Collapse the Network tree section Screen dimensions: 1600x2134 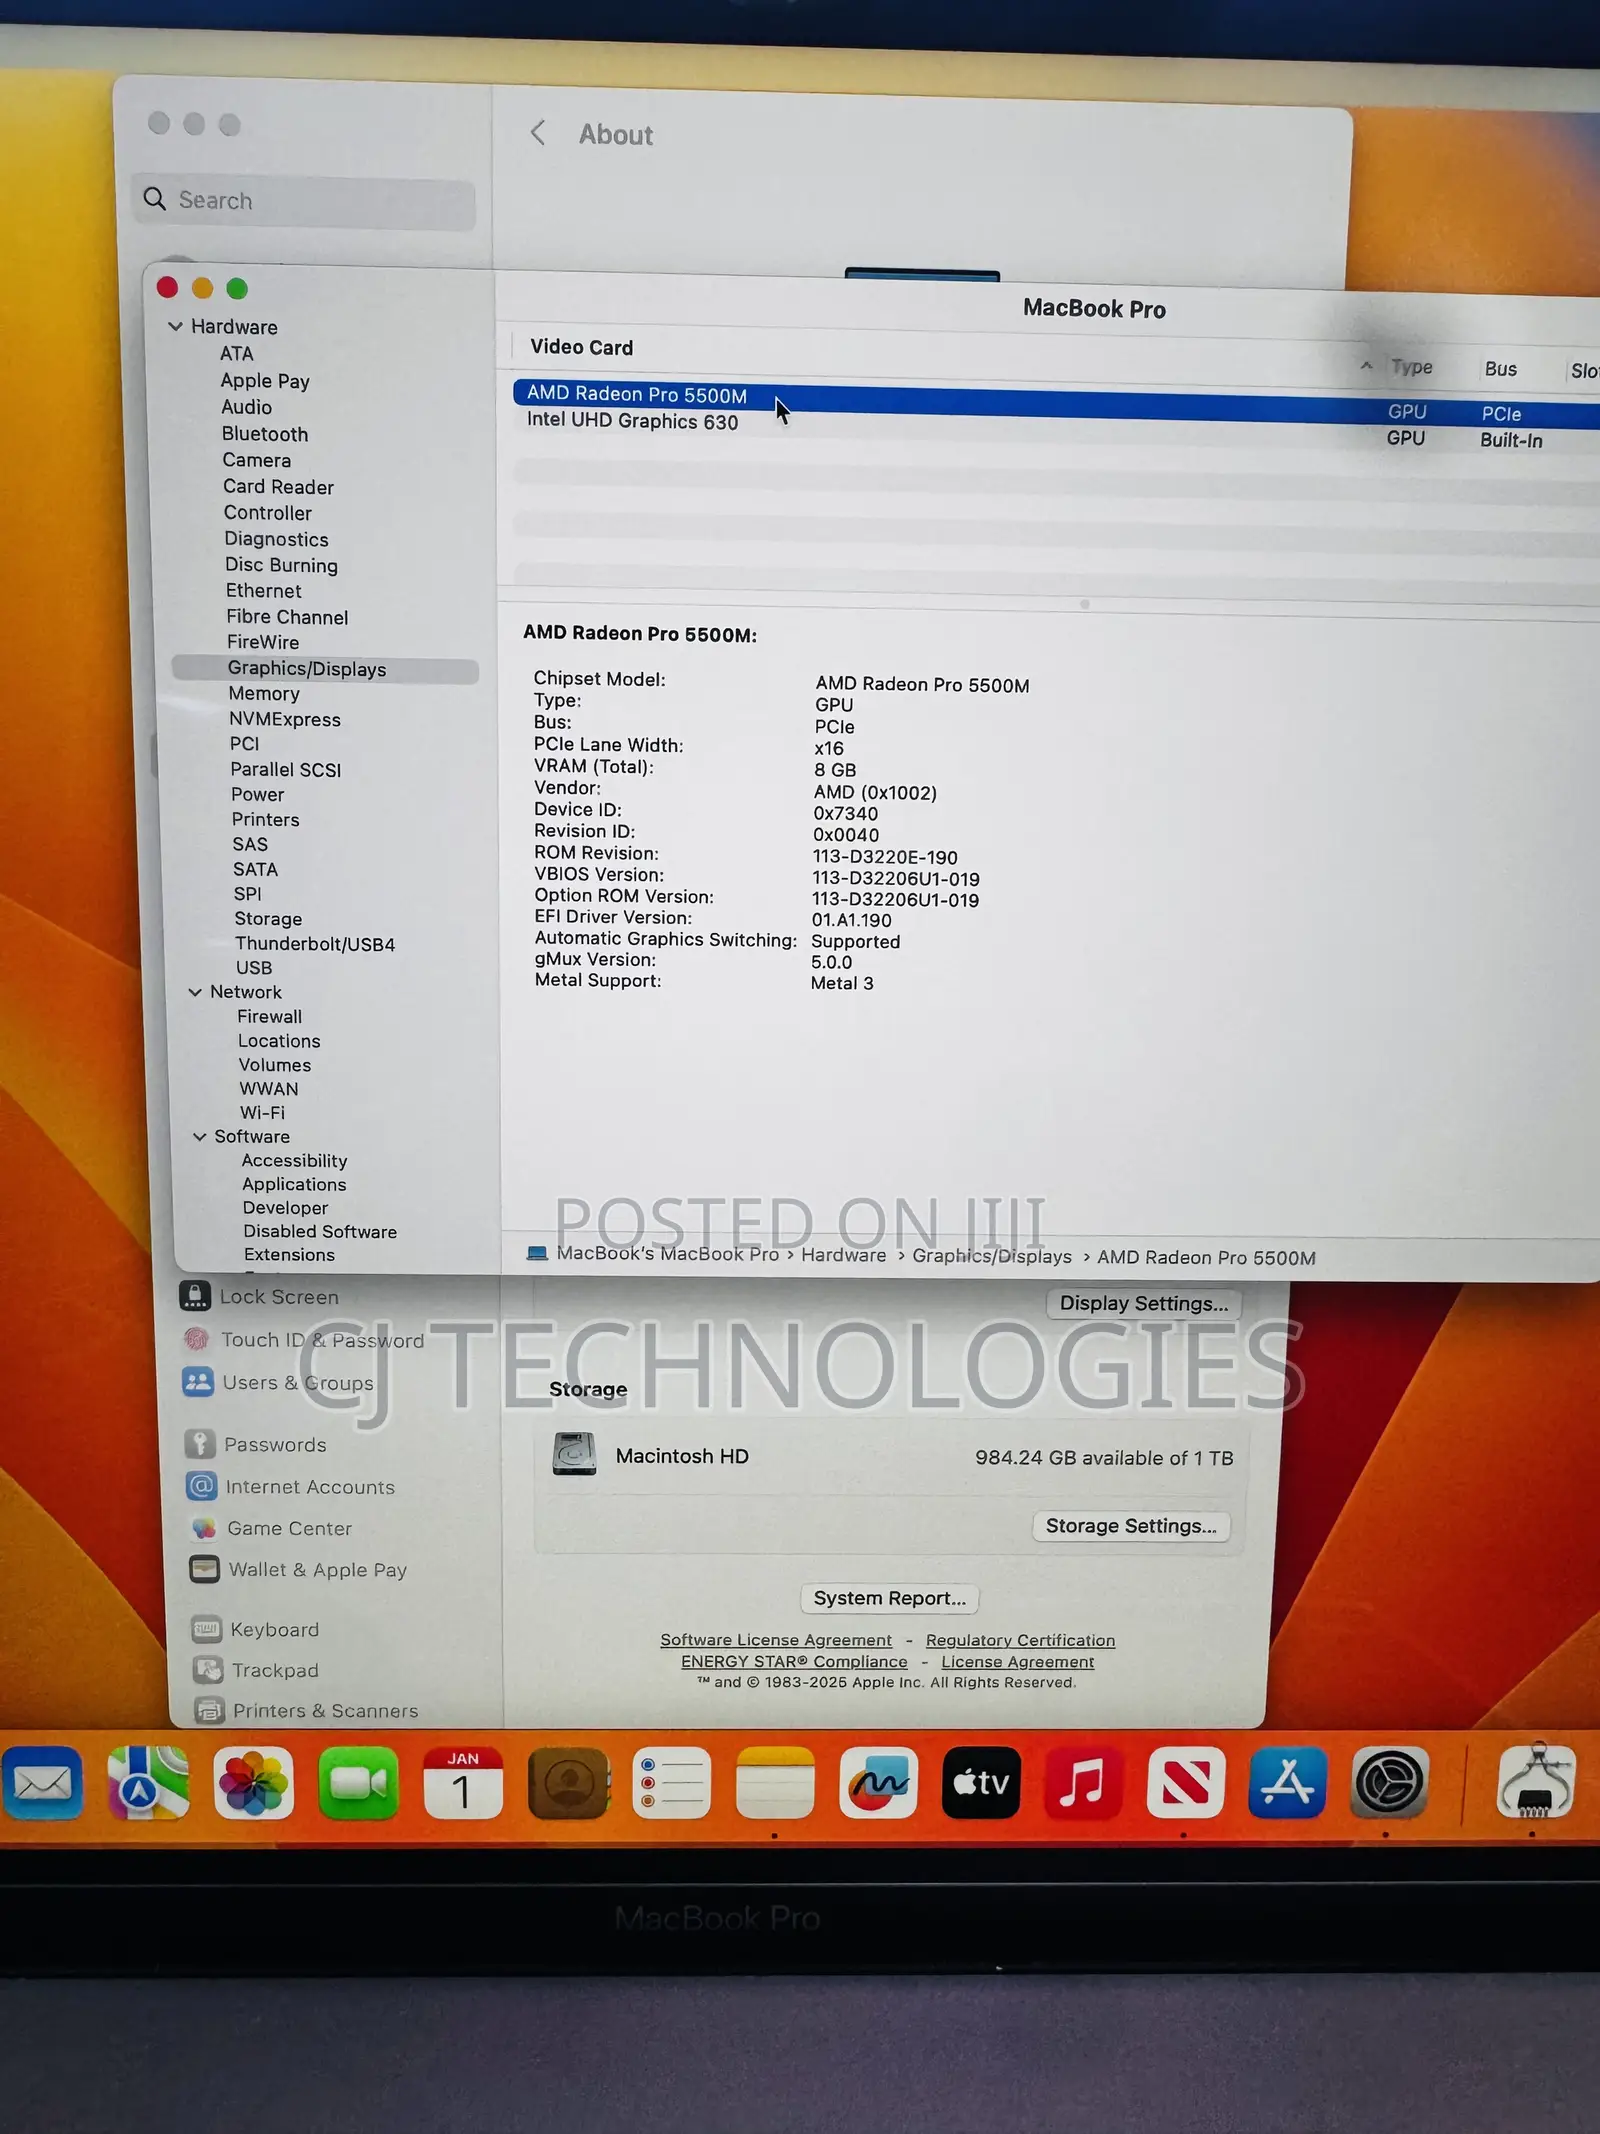coord(195,992)
